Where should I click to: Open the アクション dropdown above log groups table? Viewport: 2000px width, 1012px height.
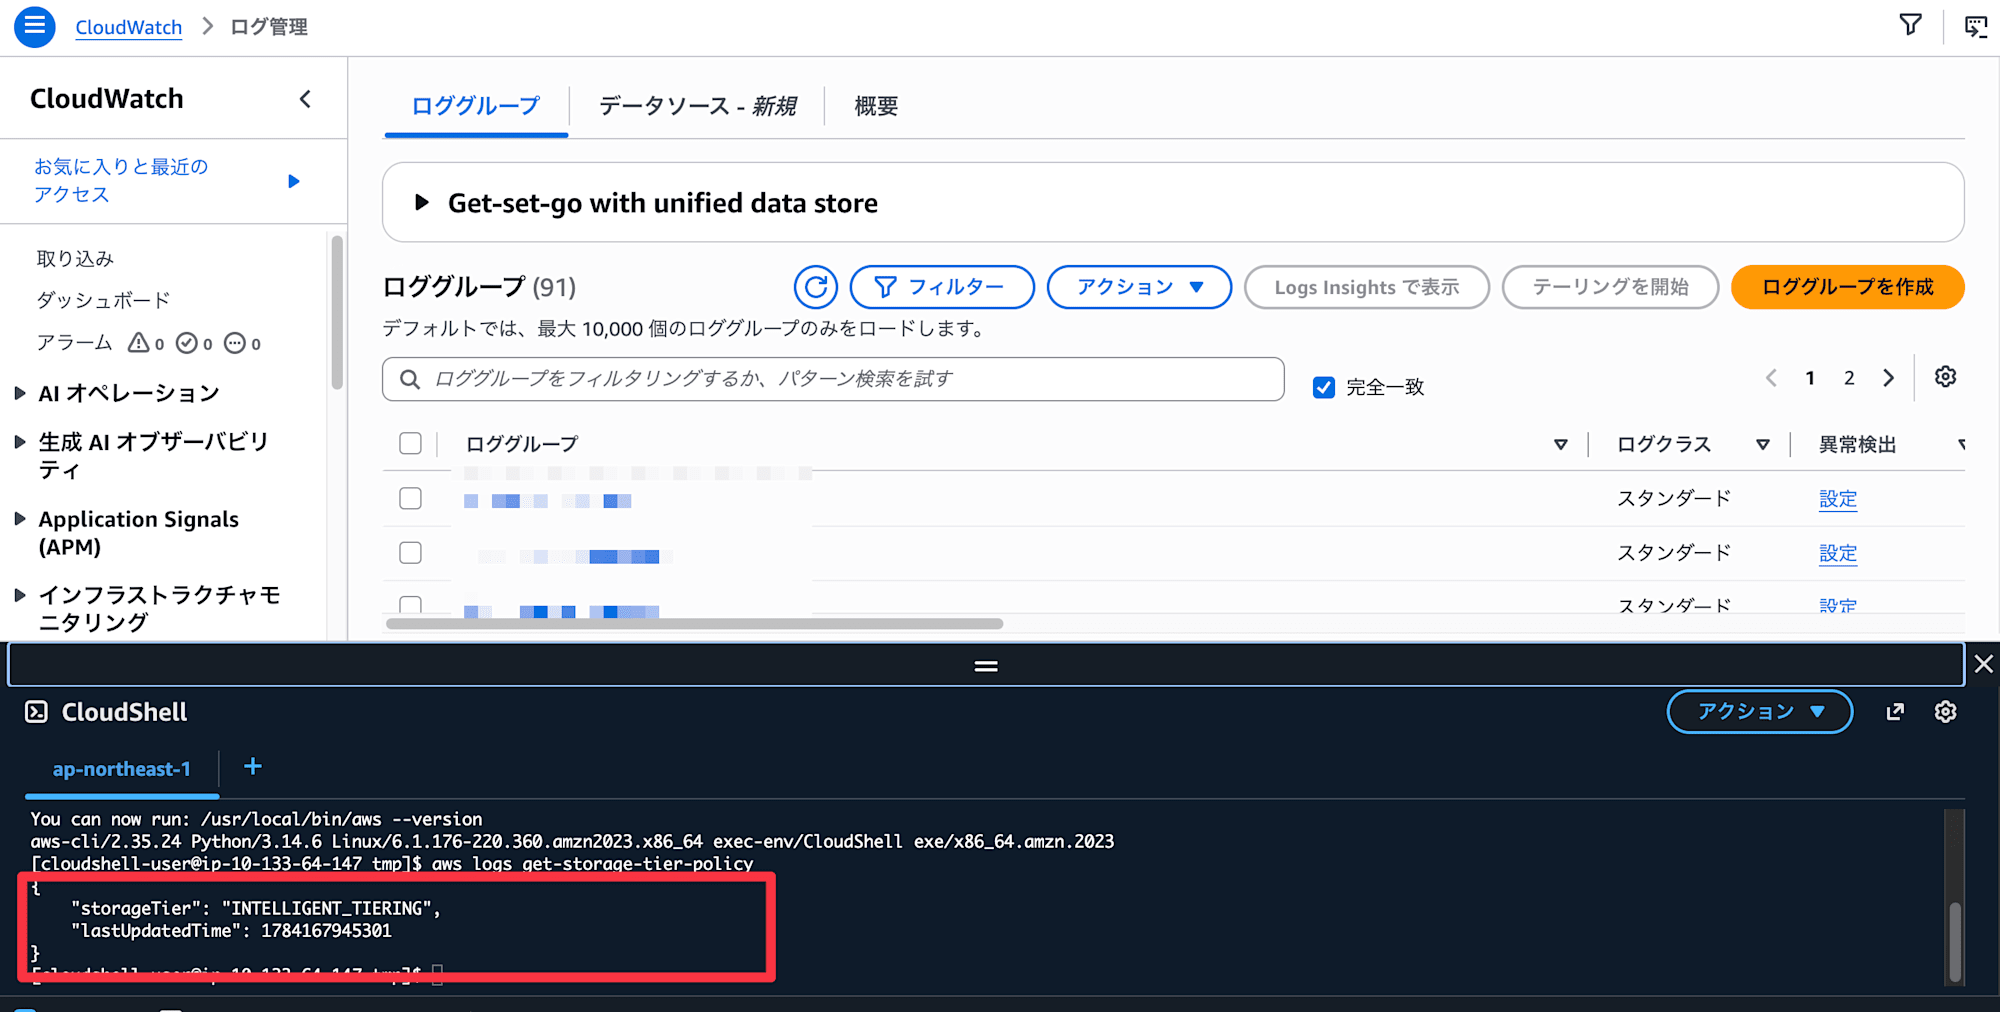pos(1139,287)
